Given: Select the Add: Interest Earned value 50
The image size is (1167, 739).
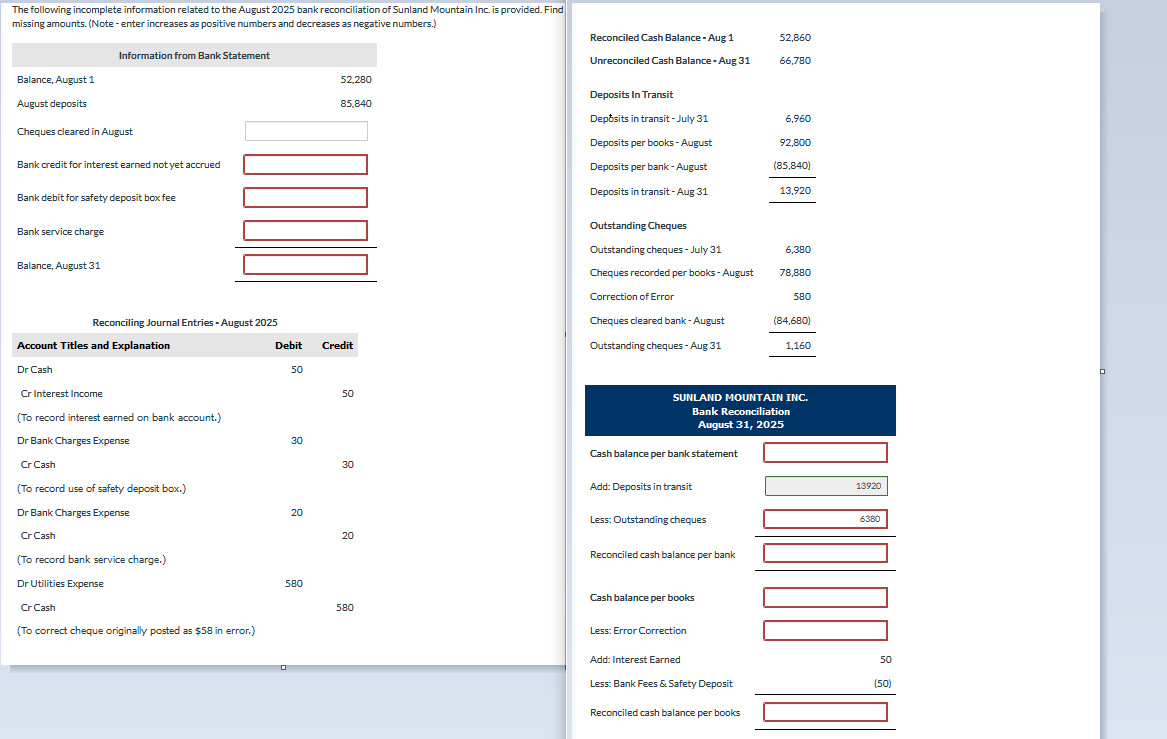Looking at the screenshot, I should pyautogui.click(x=886, y=659).
